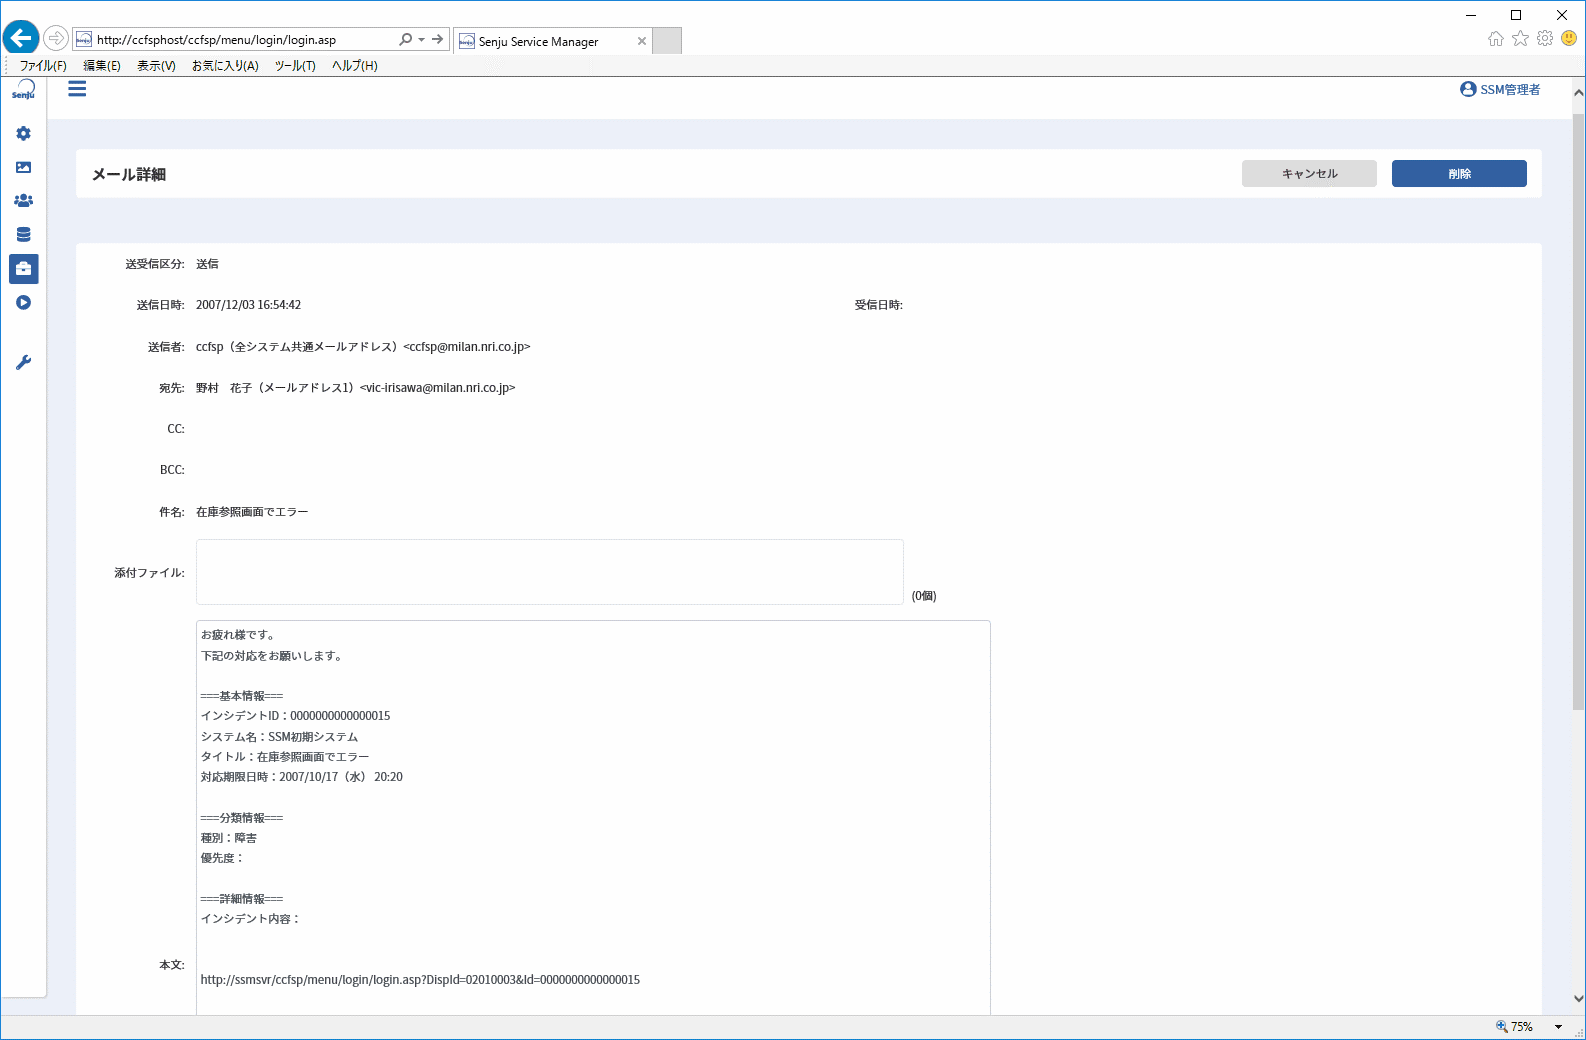Image resolution: width=1586 pixels, height=1040 pixels.
Task: Open browser tools gear icon
Action: click(1545, 38)
